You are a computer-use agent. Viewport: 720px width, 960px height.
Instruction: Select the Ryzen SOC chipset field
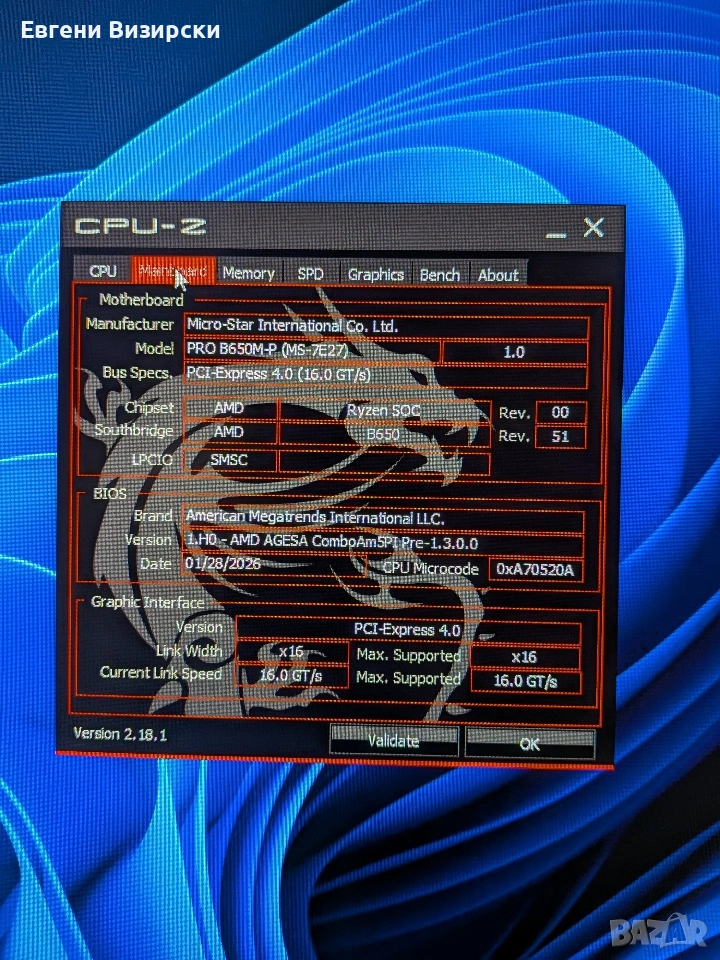pos(384,410)
